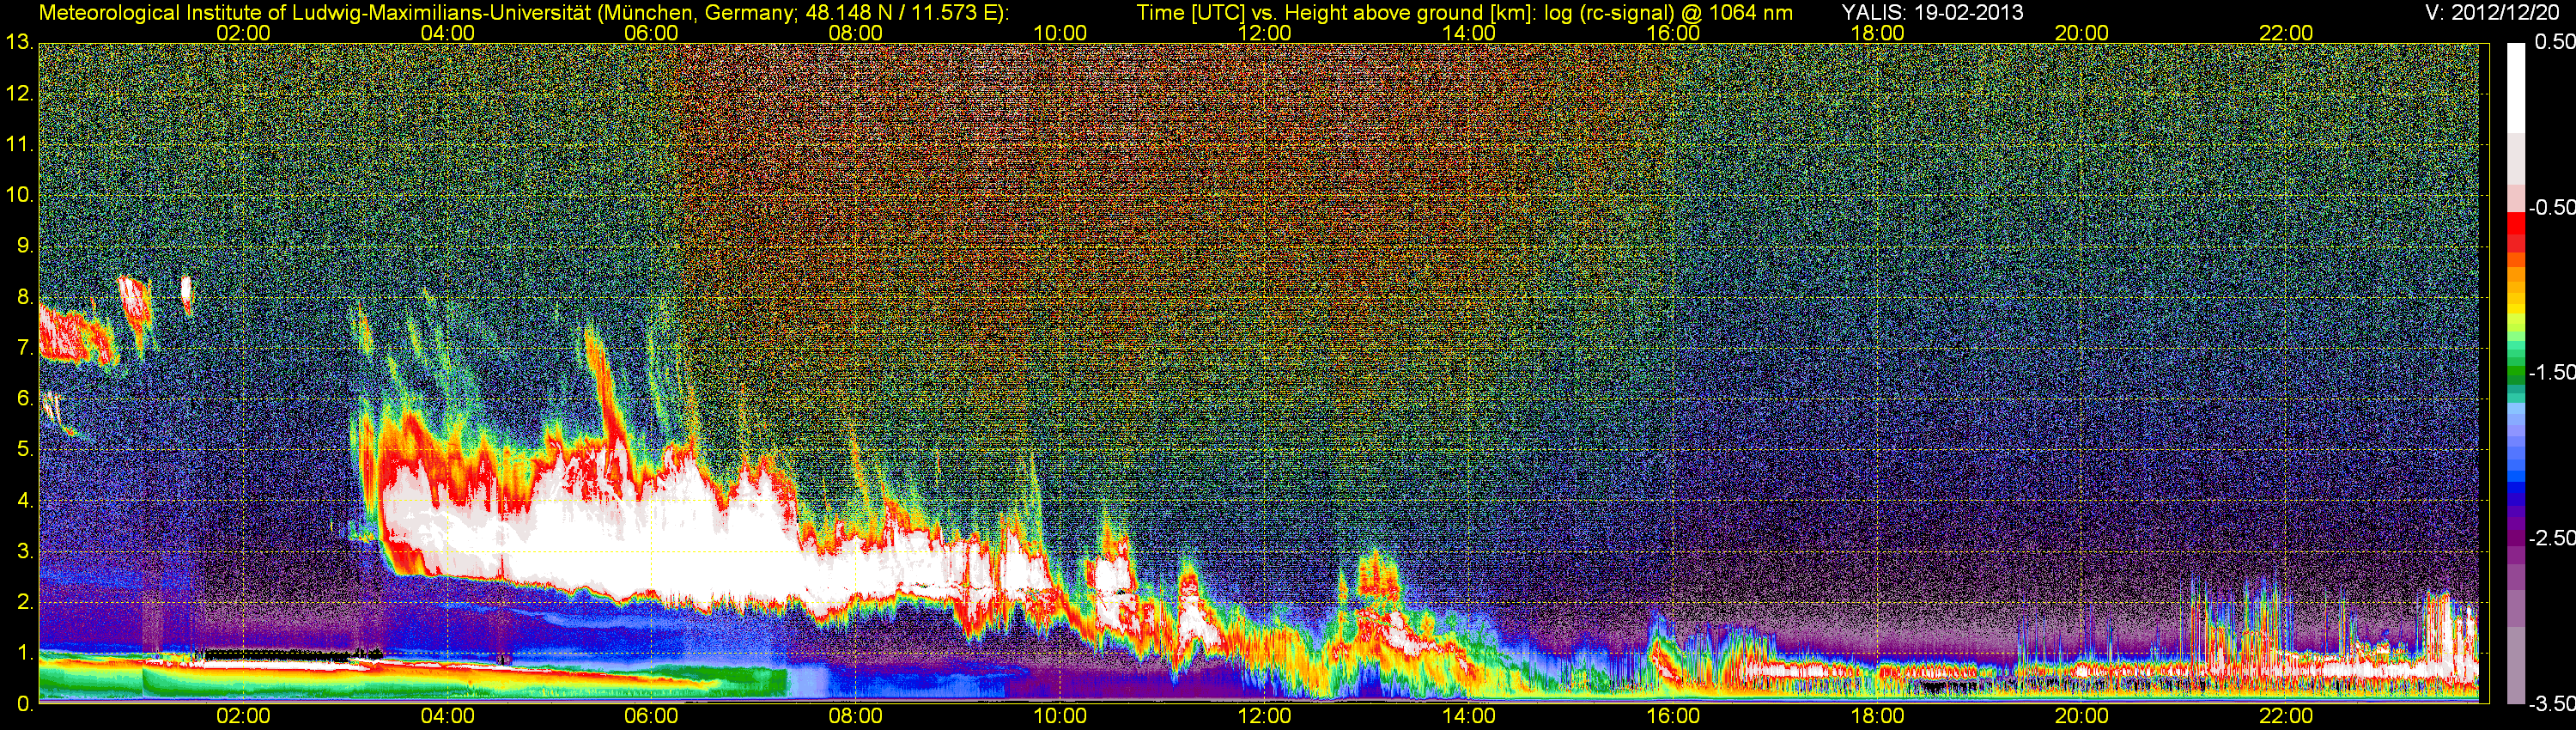
Task: Select the 5 km height axis label
Action: (x=24, y=449)
